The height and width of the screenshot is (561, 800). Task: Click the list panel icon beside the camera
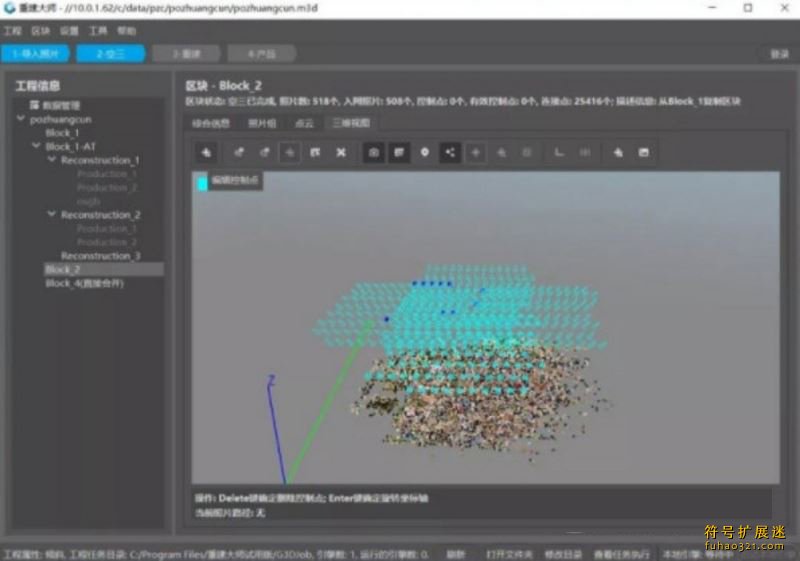(398, 152)
